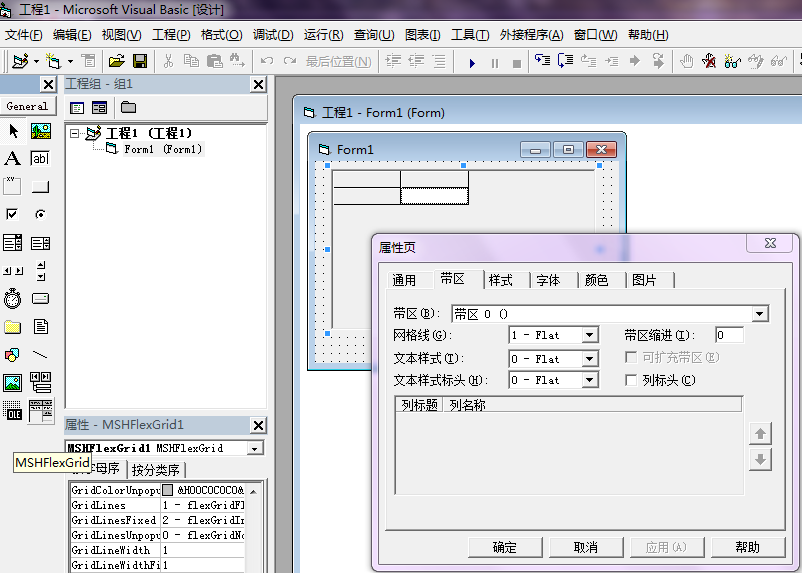Select the CommandButton control in the toolbox

tap(40, 187)
